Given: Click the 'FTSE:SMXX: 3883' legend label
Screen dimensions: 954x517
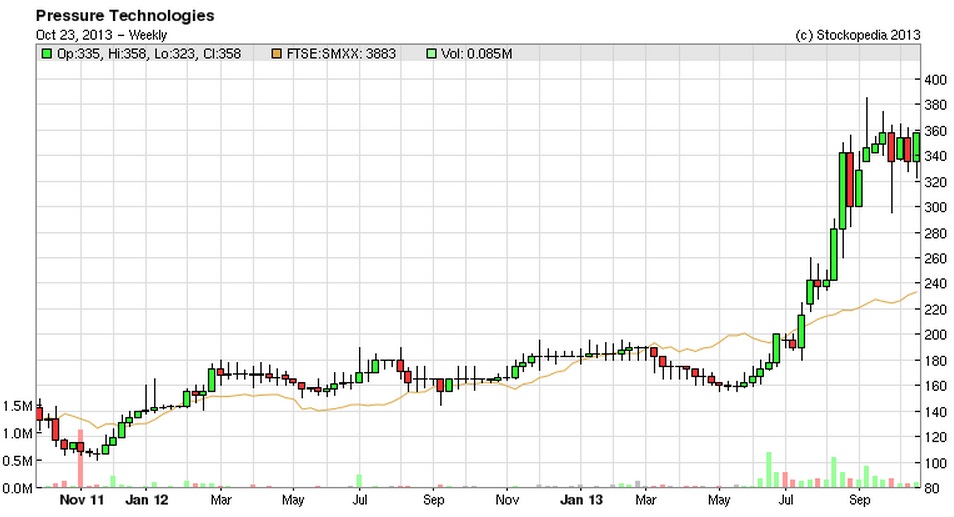Looking at the screenshot, I should click(341, 54).
